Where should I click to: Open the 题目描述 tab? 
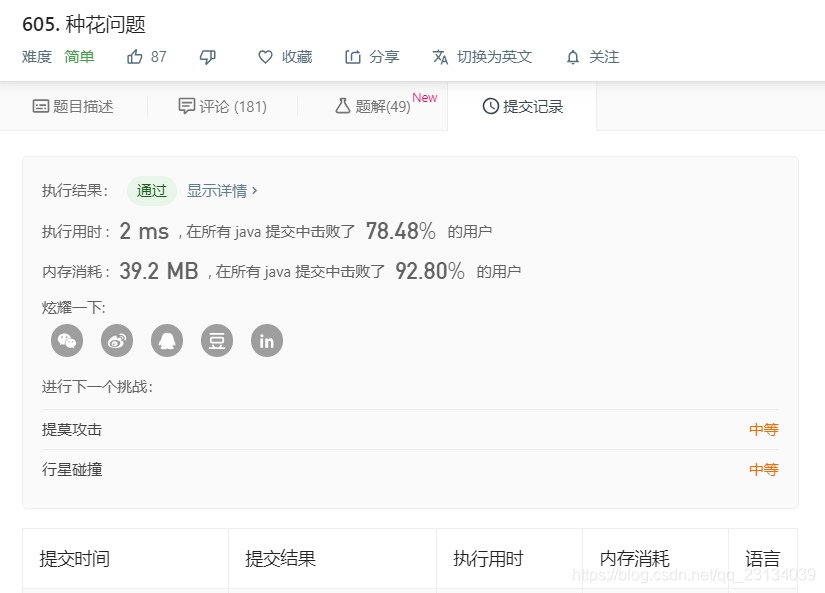(x=73, y=106)
